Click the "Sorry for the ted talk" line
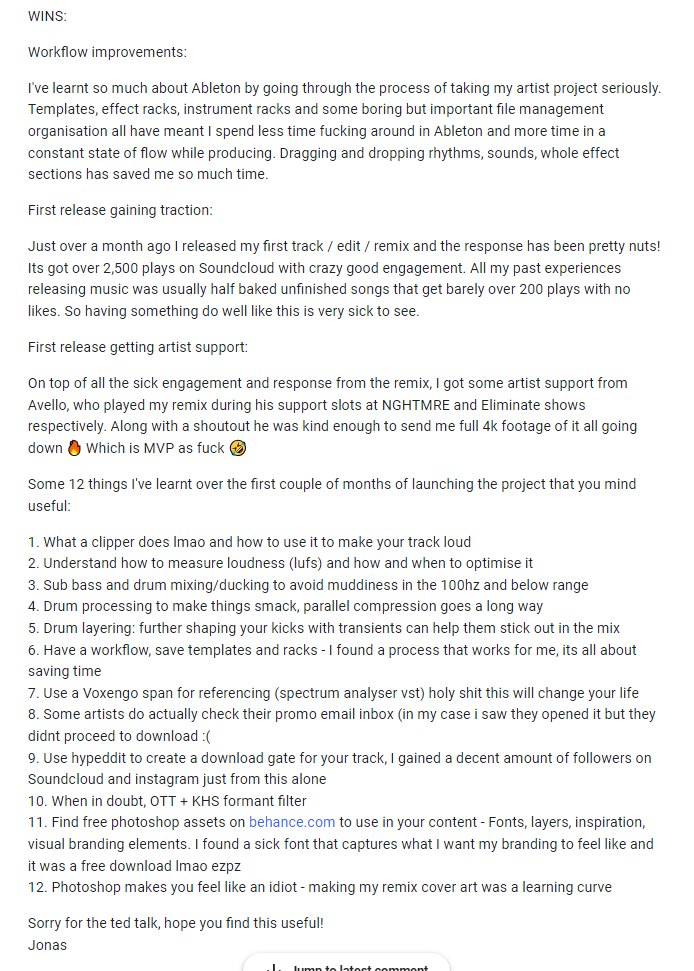This screenshot has height=971, width=694. [x=175, y=923]
